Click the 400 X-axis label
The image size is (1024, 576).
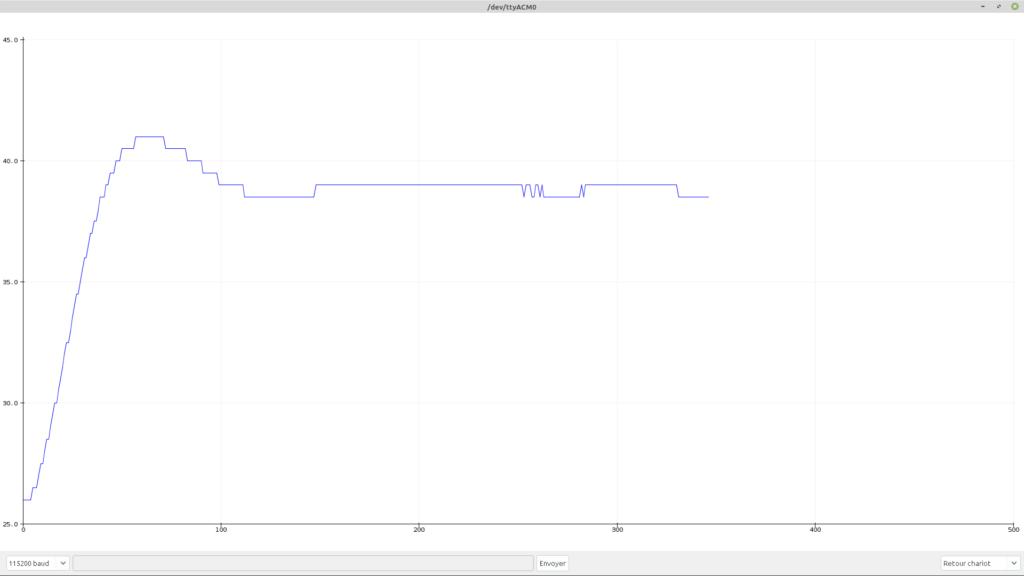pyautogui.click(x=815, y=530)
